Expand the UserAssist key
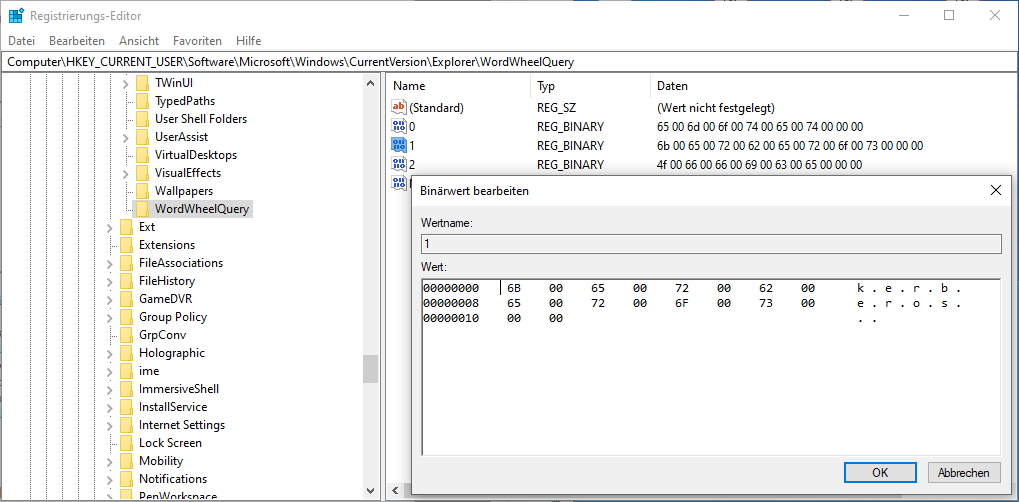The height and width of the screenshot is (502, 1019). [126, 137]
